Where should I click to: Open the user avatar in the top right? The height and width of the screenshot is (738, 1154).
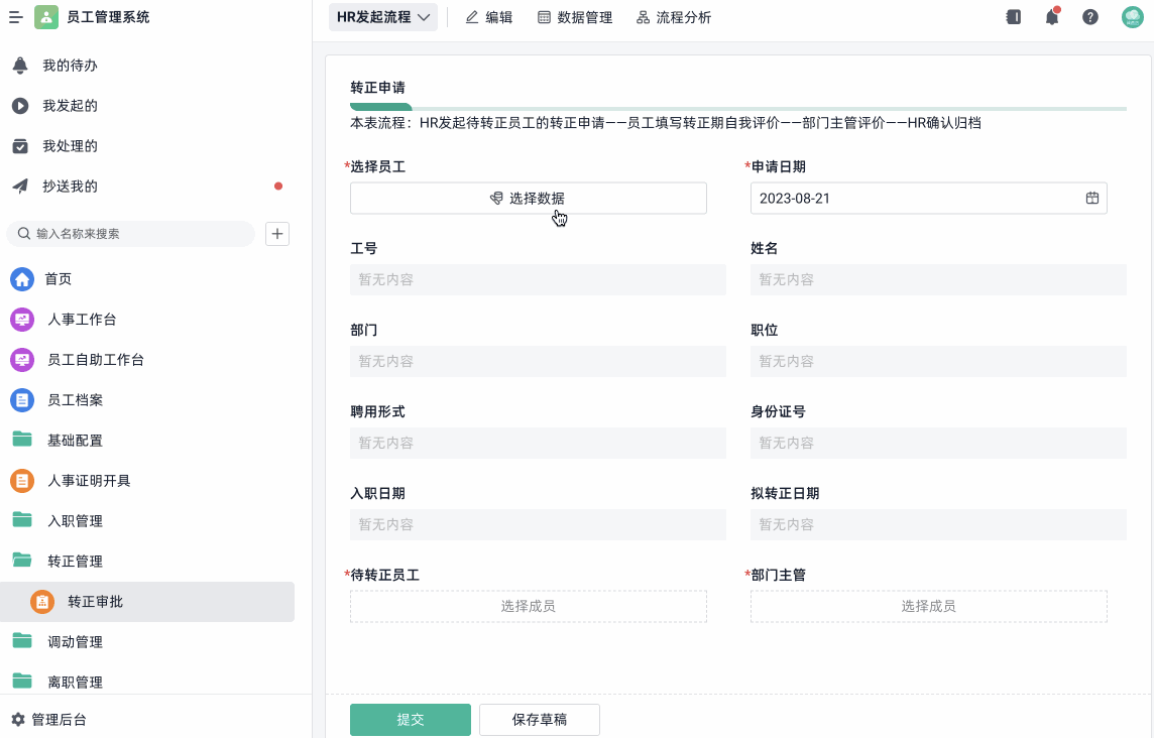click(1131, 17)
